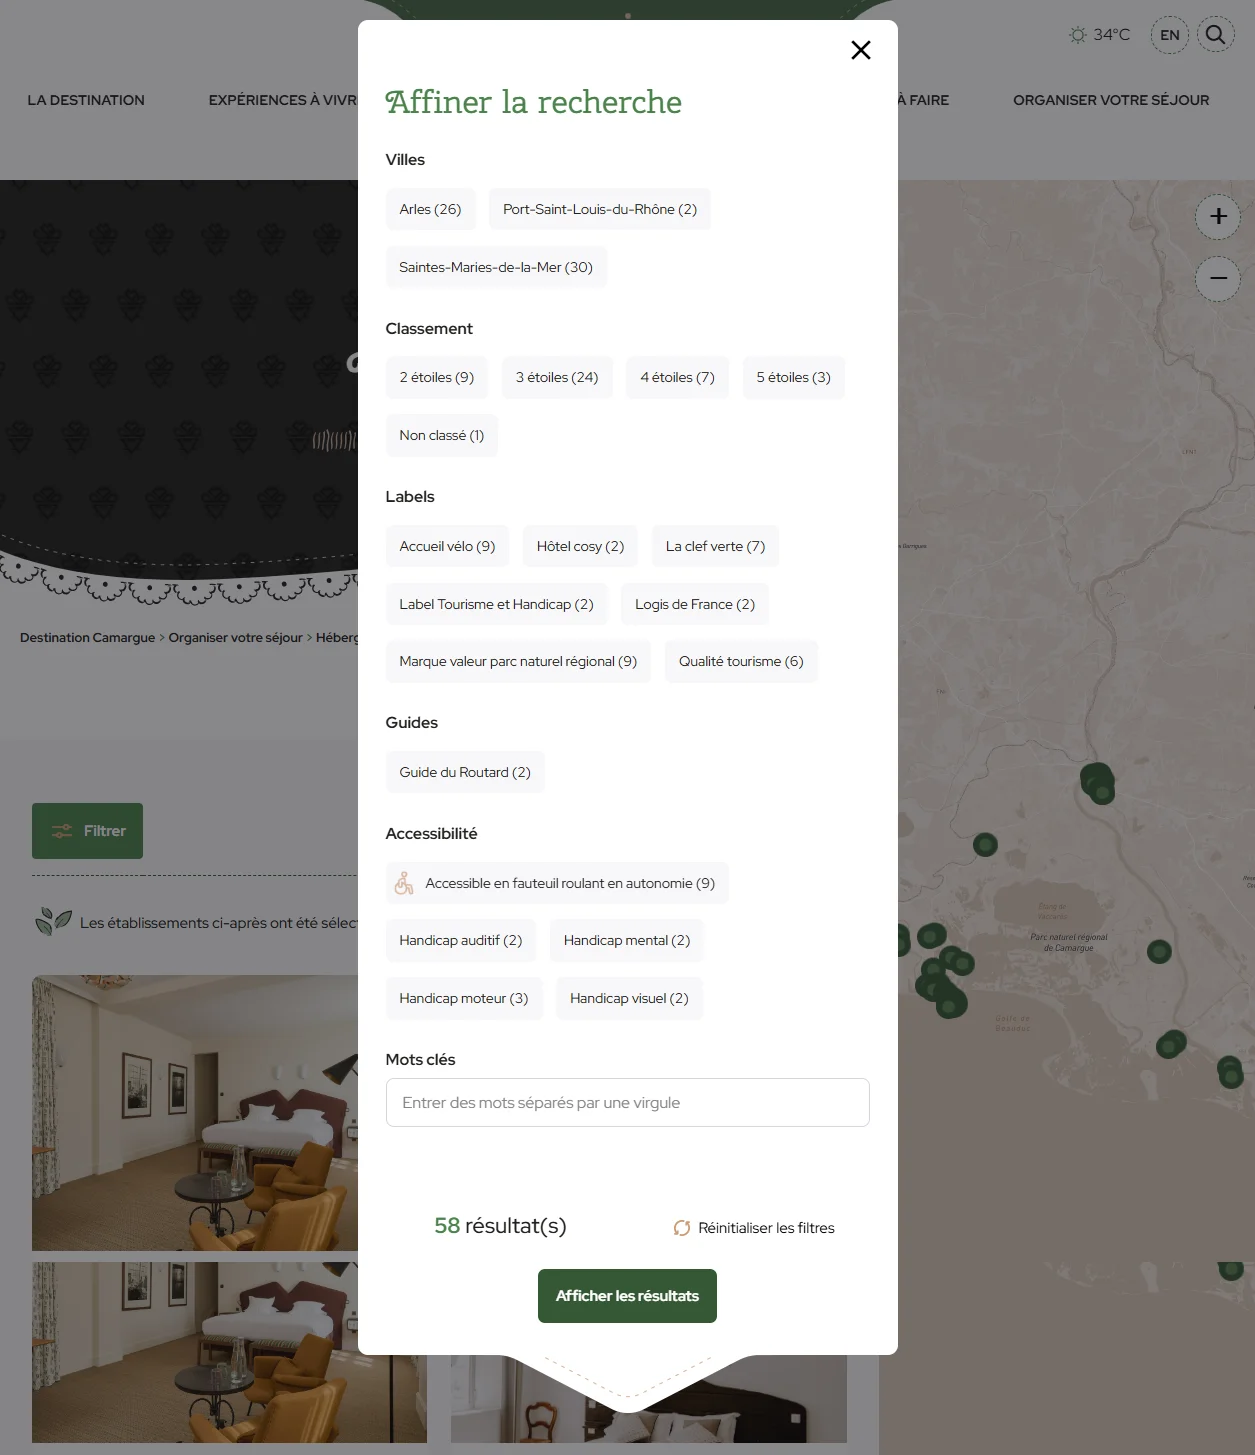Toggle Handicap moteur (3) filter
Image resolution: width=1255 pixels, height=1455 pixels.
click(464, 998)
